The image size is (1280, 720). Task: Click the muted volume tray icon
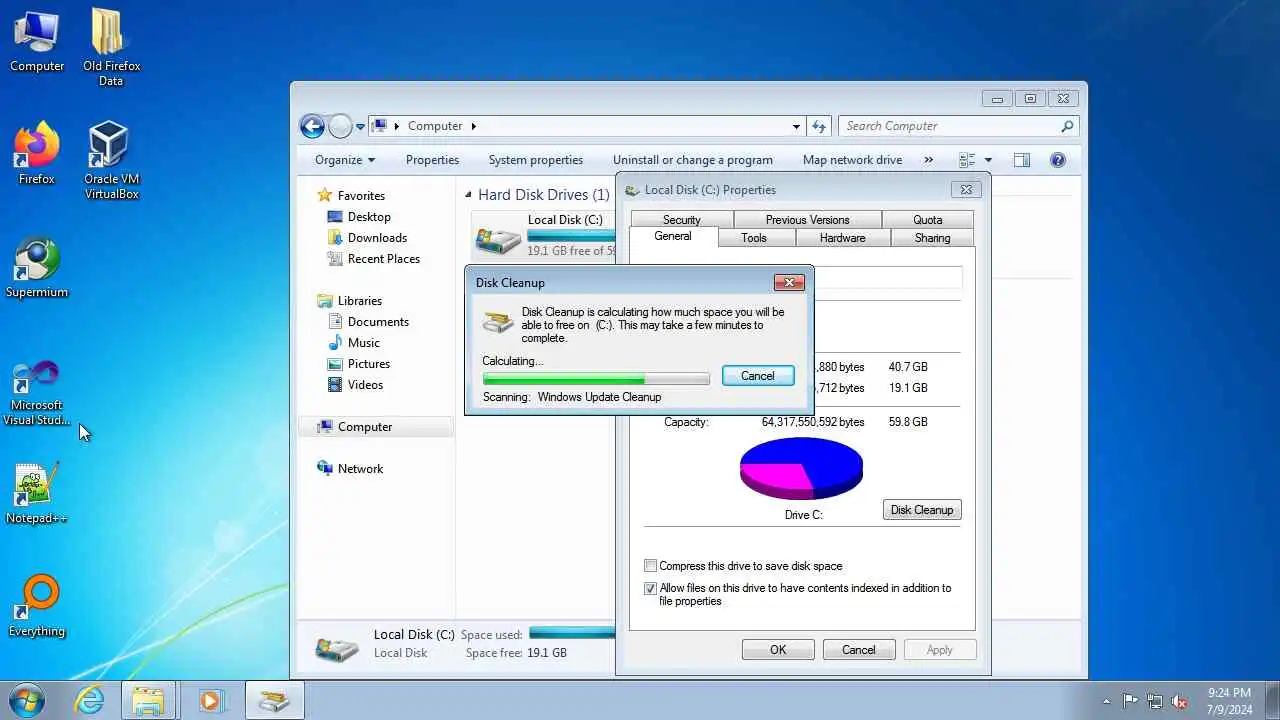(1180, 701)
